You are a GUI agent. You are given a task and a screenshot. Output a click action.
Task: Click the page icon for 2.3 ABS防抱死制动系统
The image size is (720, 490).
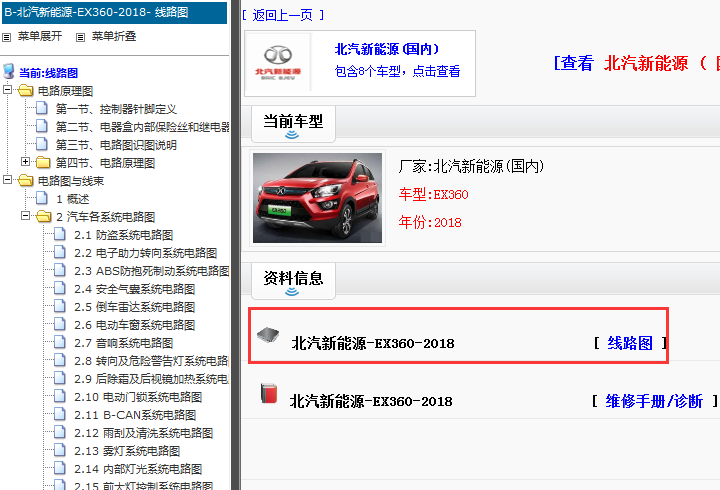pyautogui.click(x=60, y=270)
